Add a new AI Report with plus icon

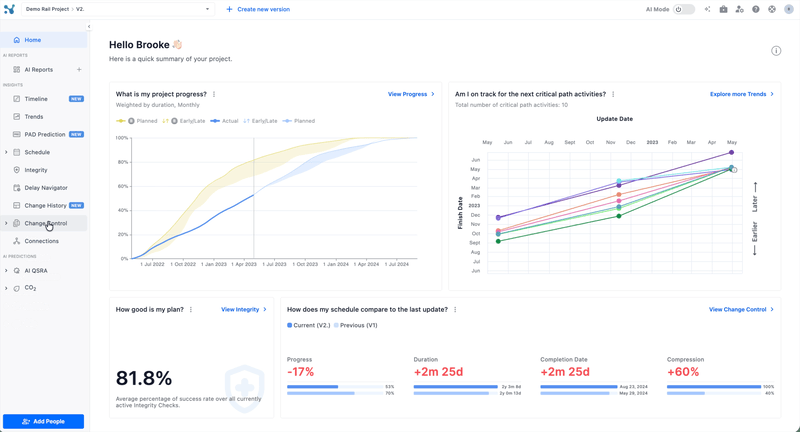(79, 70)
